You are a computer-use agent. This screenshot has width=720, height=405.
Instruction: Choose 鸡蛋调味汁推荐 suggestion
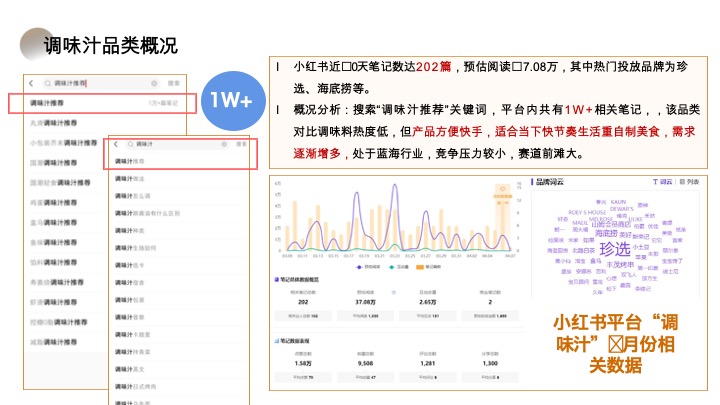tap(53, 202)
